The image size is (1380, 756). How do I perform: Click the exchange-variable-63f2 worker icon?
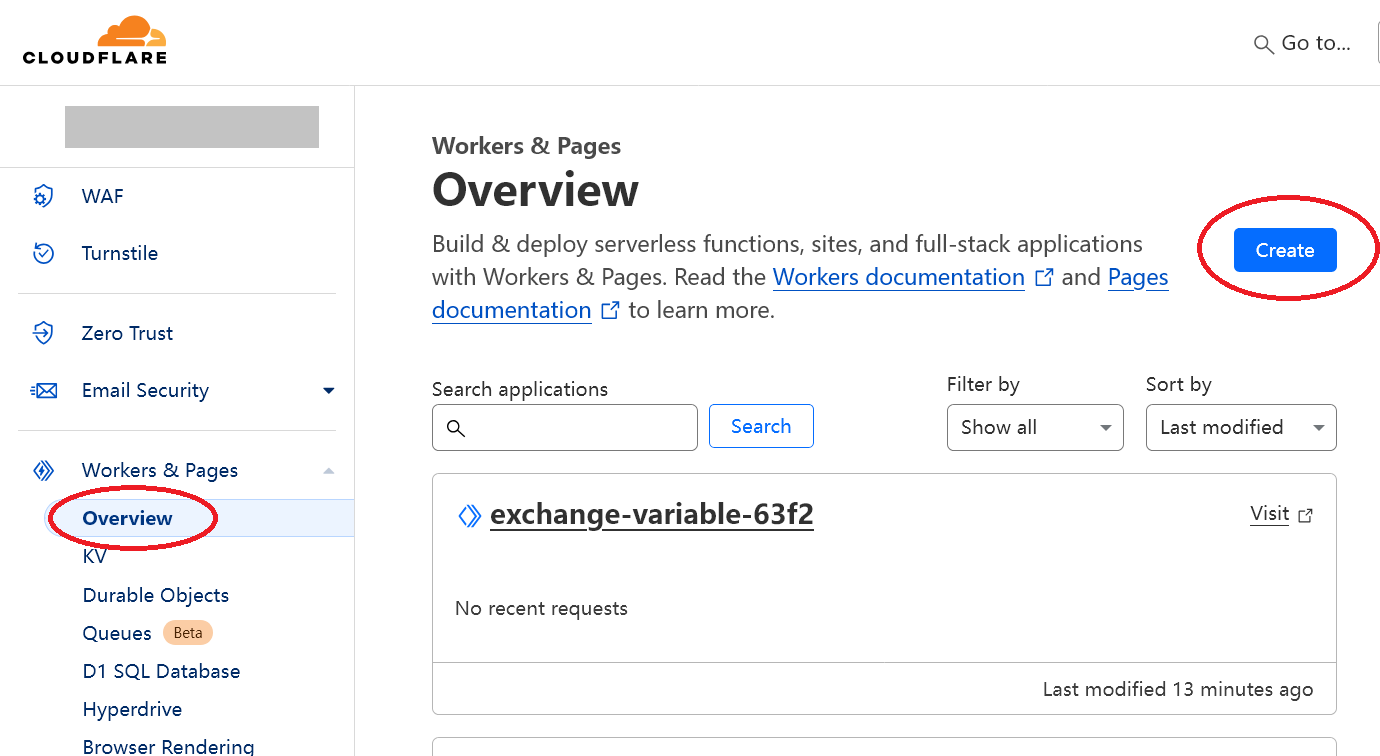(469, 516)
